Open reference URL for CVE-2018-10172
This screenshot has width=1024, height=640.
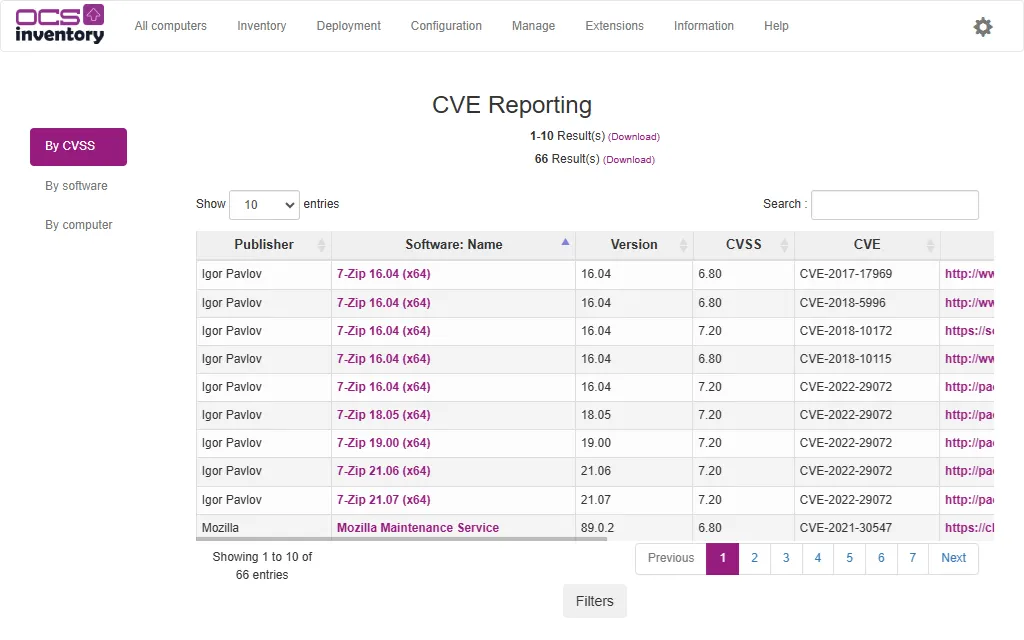(x=969, y=331)
